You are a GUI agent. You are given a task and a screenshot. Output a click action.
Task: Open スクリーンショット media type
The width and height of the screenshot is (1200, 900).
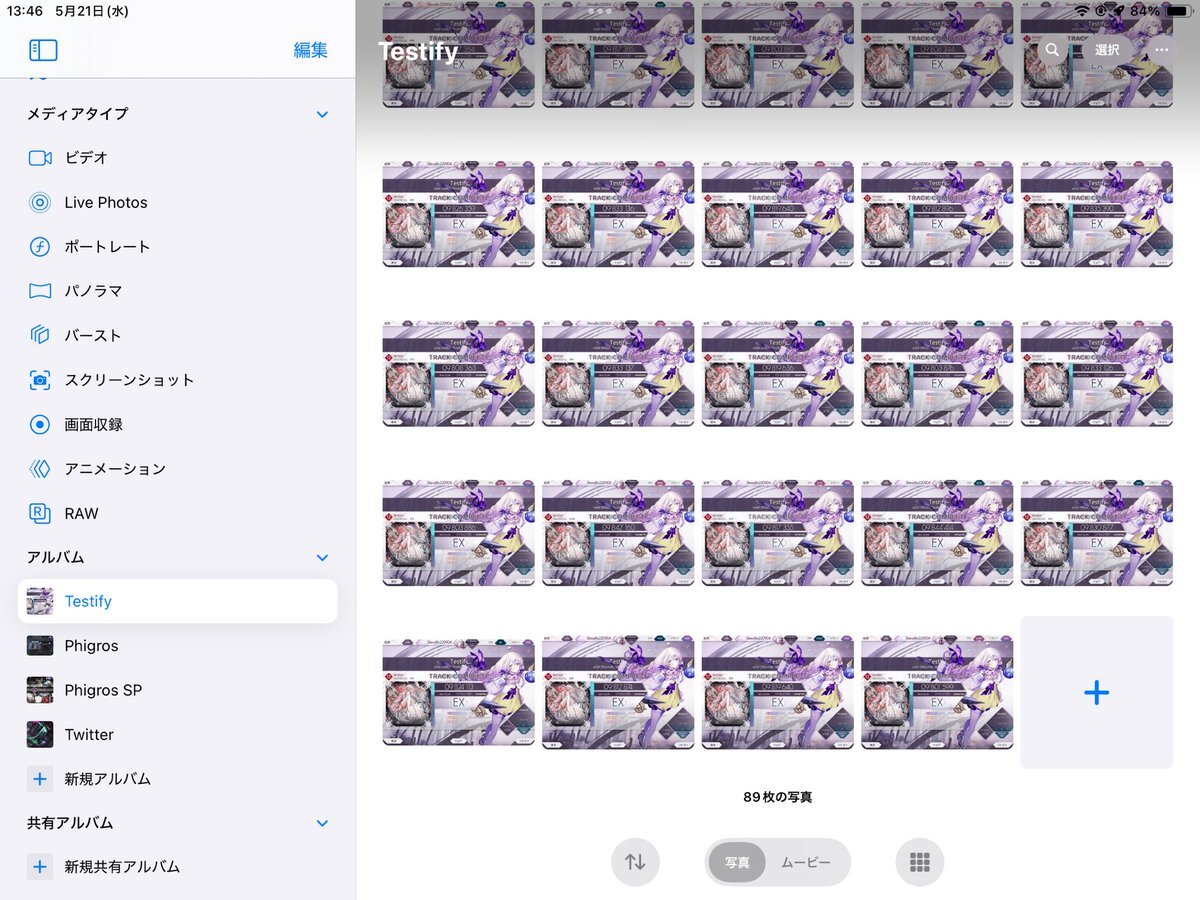(x=178, y=380)
